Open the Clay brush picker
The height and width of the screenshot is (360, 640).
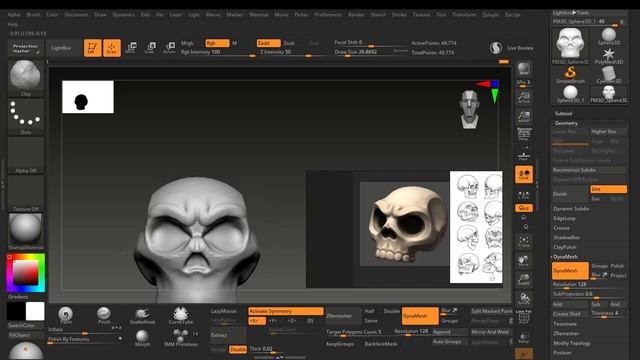pos(25,78)
